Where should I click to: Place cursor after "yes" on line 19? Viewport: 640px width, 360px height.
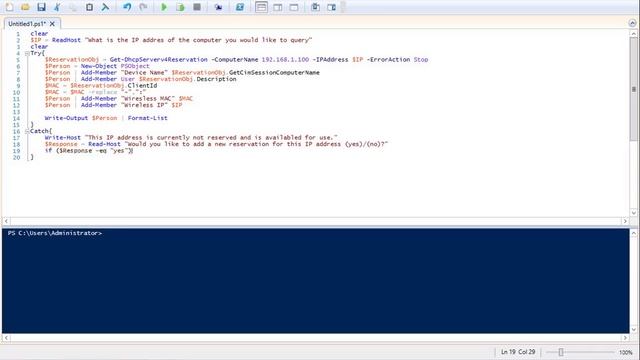130,151
